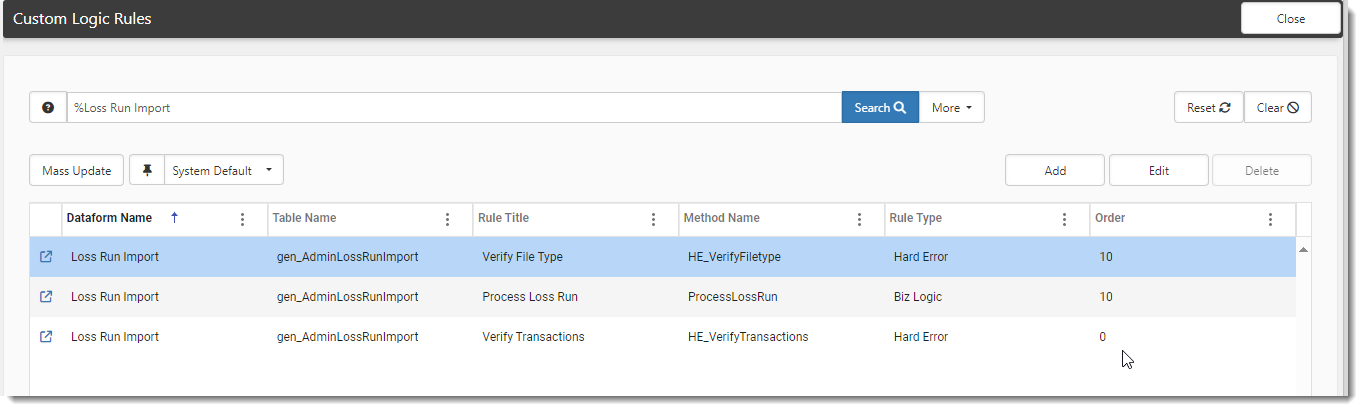Click the Search button

pos(880,108)
